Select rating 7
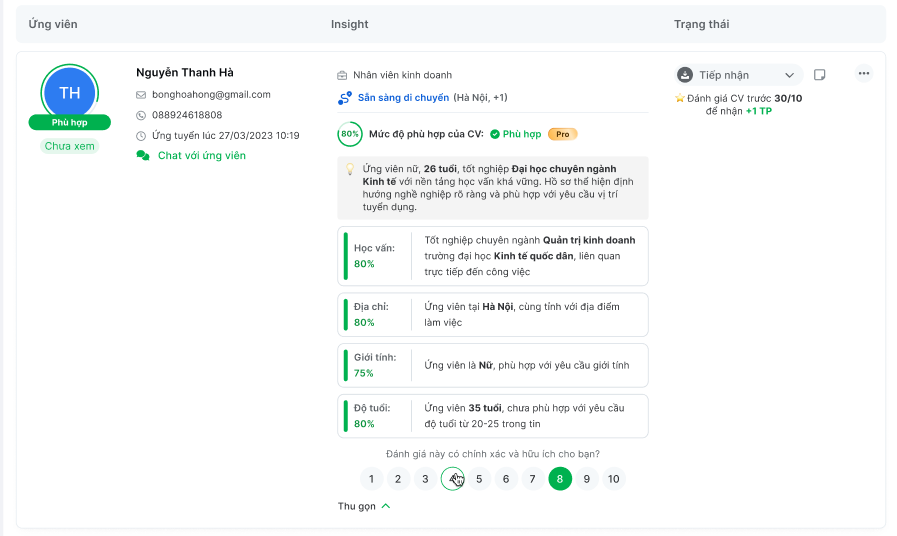 point(533,479)
